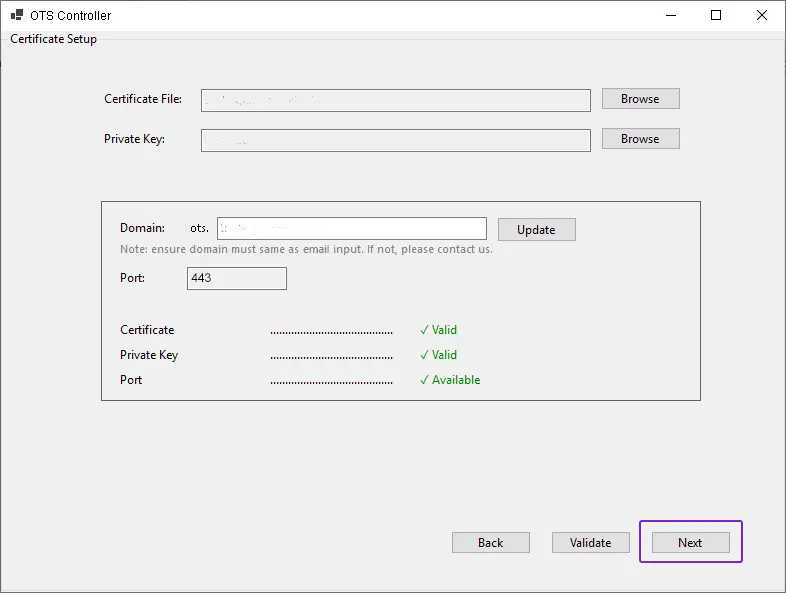
Task: Click the domain note about email input
Action: tap(306, 249)
